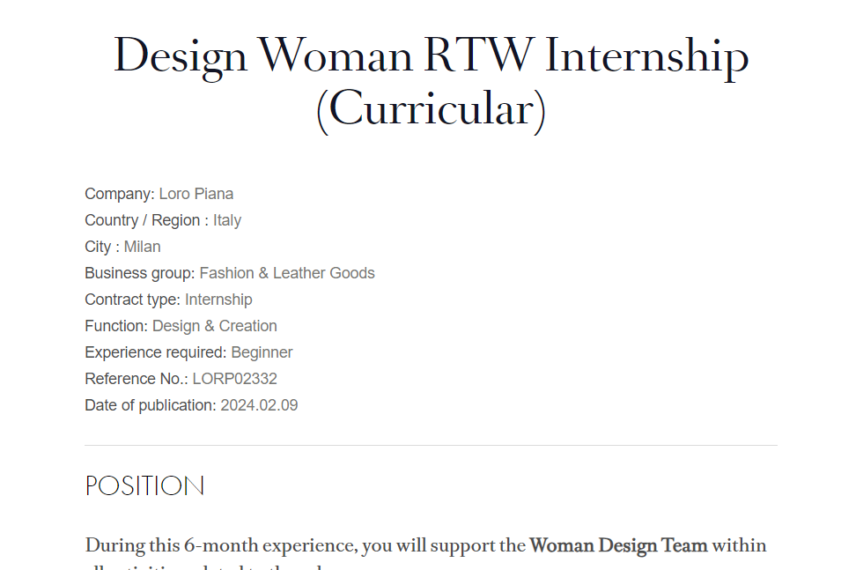Select the Design & Creation function
The height and width of the screenshot is (570, 856).
[215, 326]
